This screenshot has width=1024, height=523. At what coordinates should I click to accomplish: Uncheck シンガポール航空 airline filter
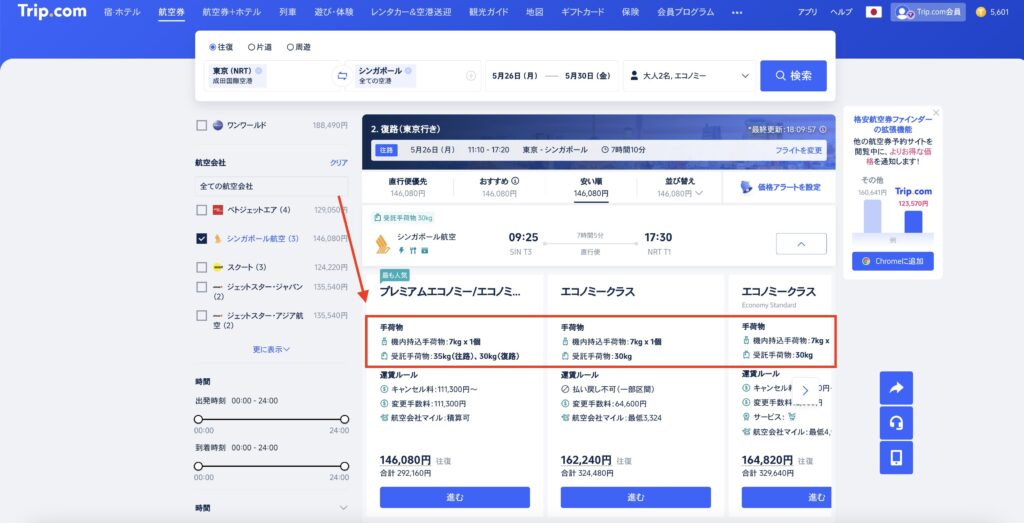202,238
